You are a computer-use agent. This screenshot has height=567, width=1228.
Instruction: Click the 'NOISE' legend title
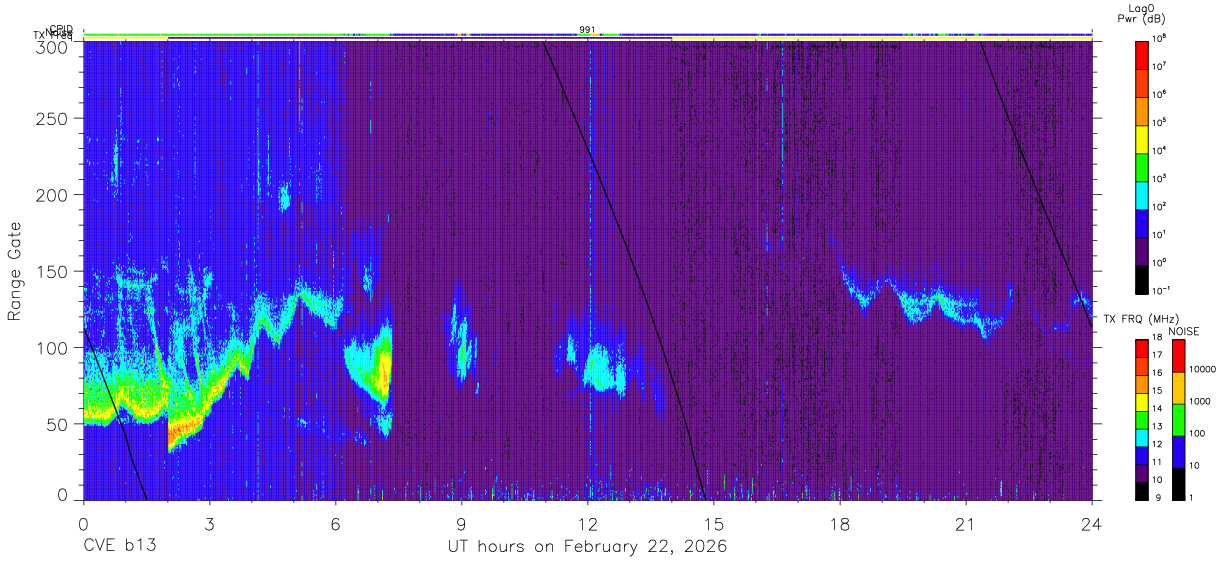(x=1184, y=331)
